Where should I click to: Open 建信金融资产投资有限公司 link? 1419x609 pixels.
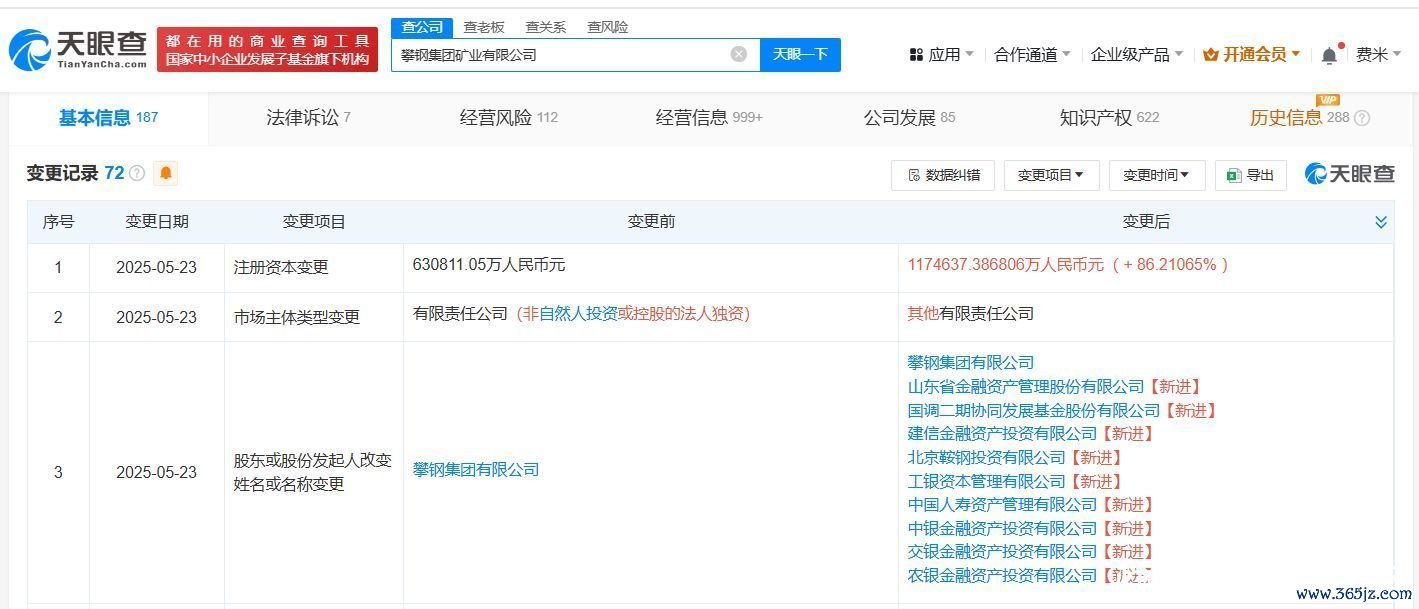1002,433
